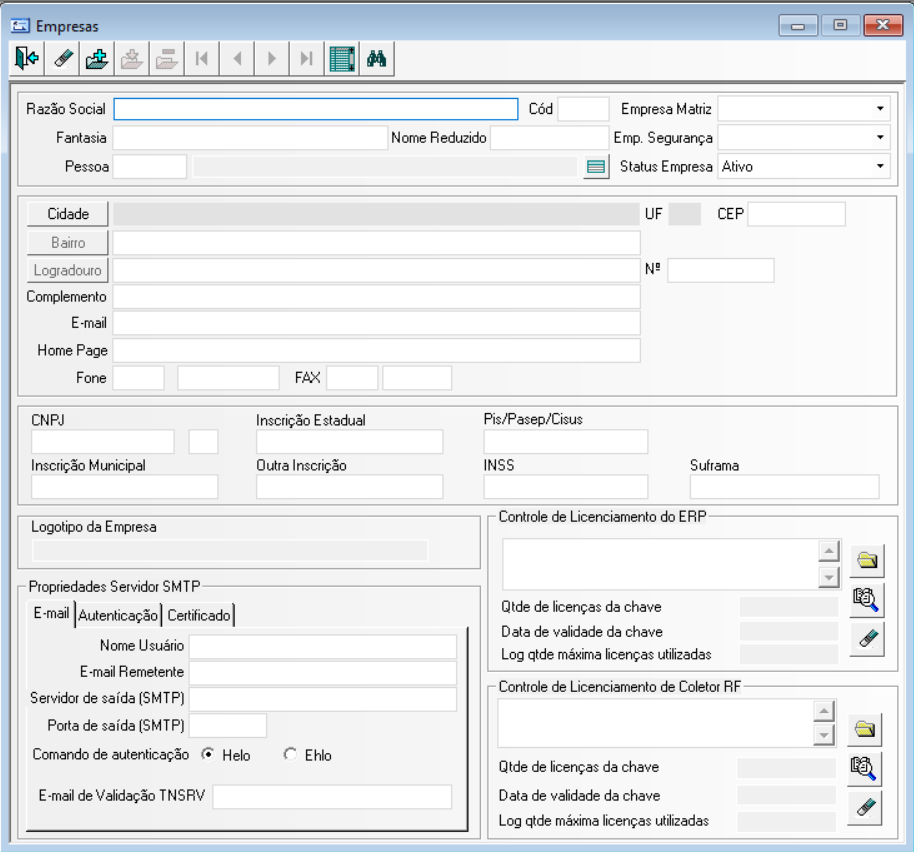Click the Pessoa lookup list icon
This screenshot has height=852, width=914.
596,167
